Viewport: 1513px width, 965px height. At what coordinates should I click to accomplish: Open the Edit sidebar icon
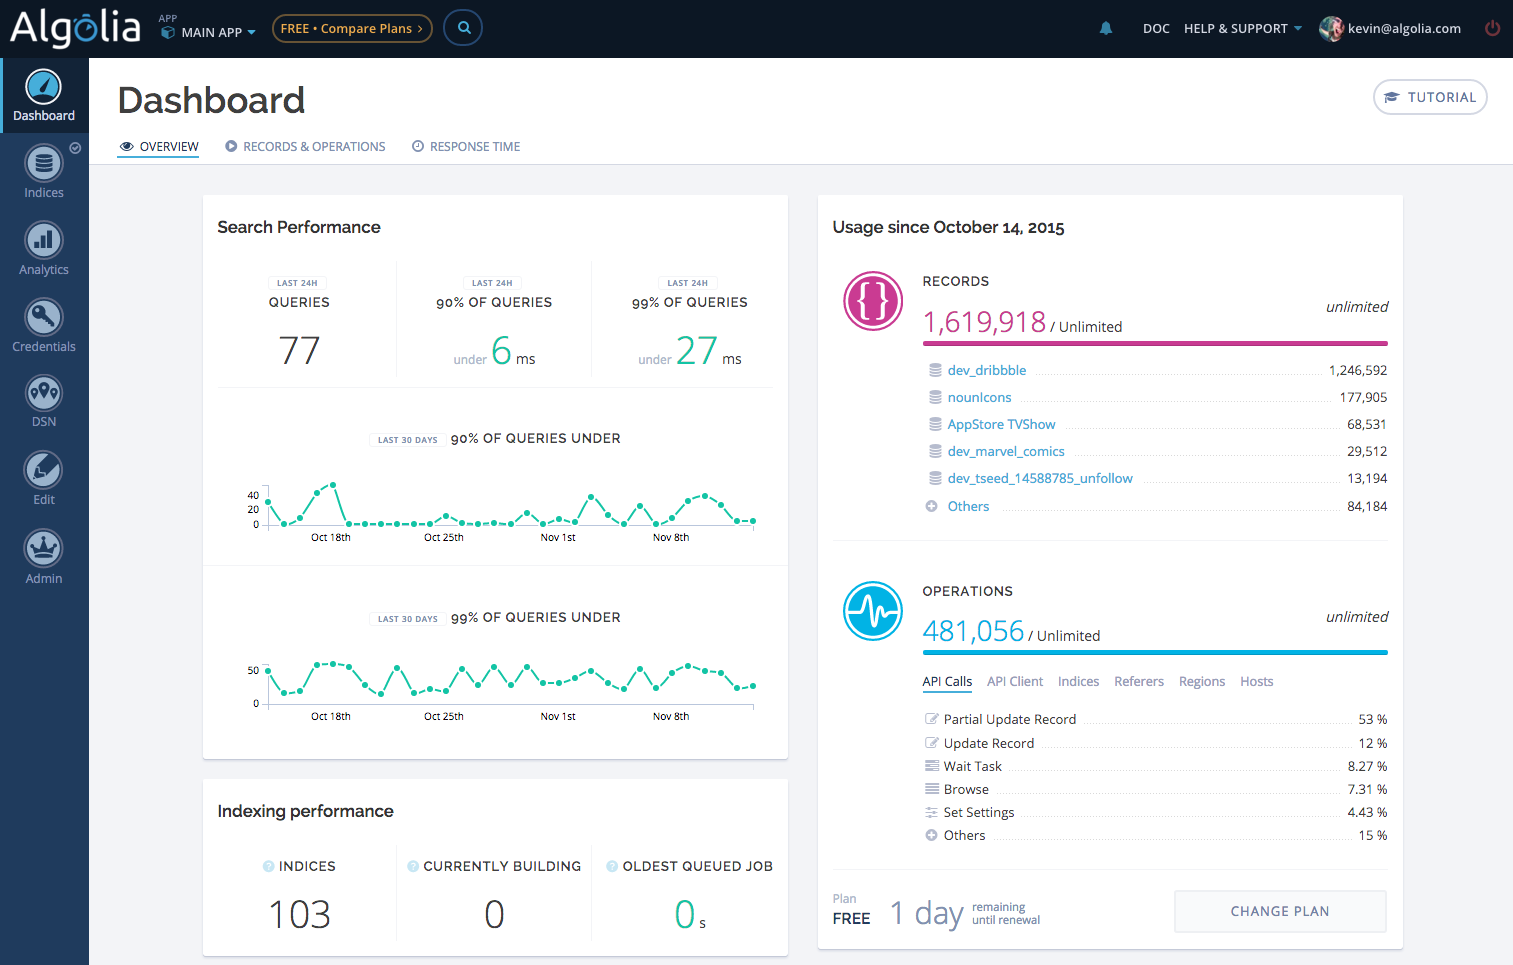pos(43,470)
